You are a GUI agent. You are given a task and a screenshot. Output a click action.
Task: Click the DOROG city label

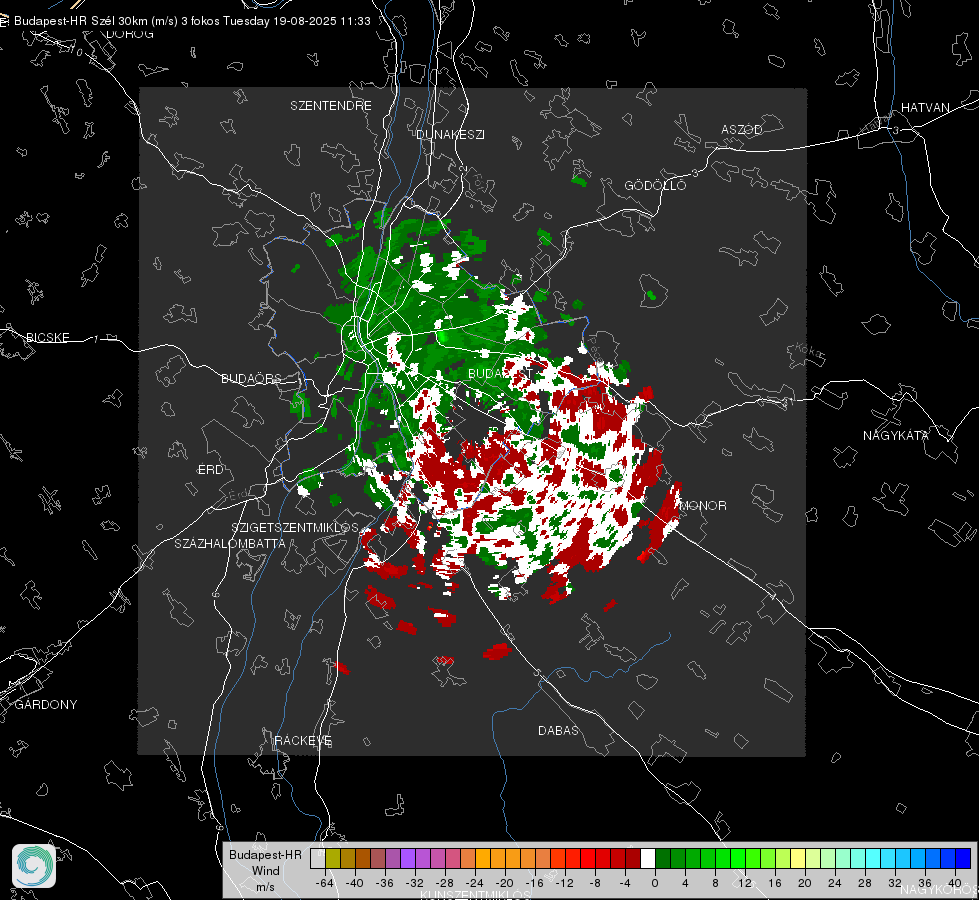pyautogui.click(x=130, y=34)
